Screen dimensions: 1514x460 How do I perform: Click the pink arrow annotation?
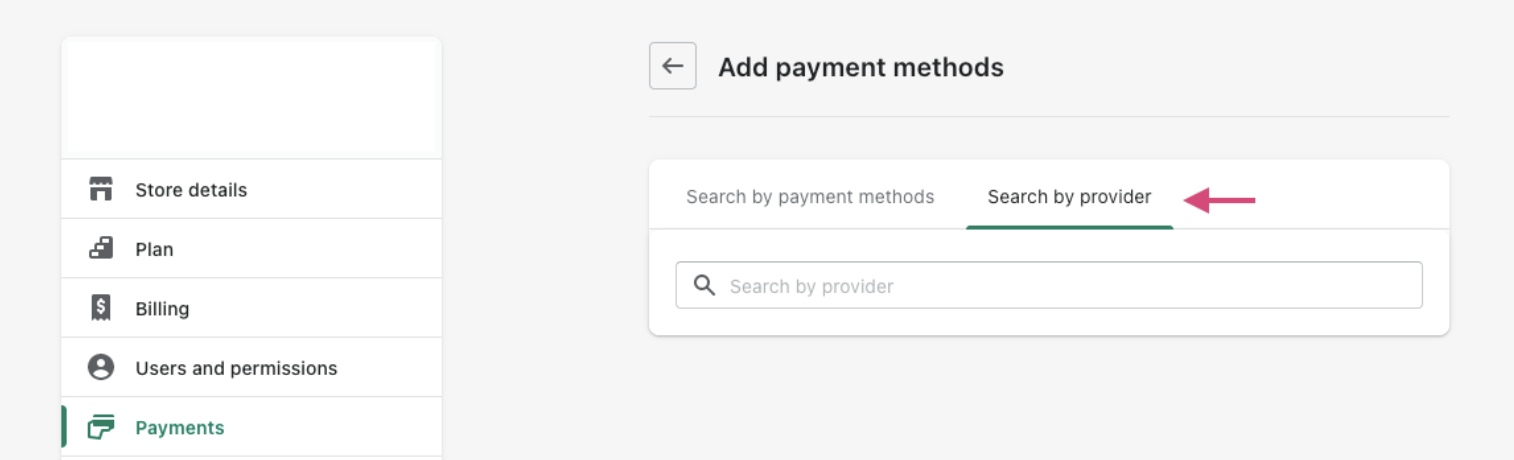point(1220,200)
